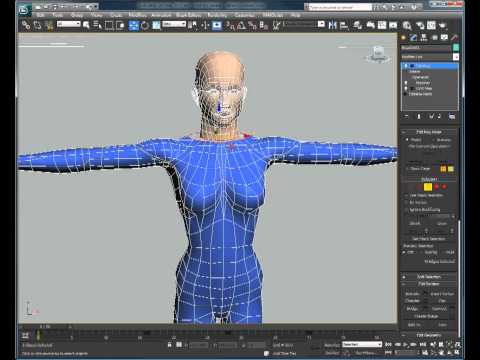Screen dimensions: 480x360
Task: Open the selection filter dropdown in toolbar
Action: 69,24
